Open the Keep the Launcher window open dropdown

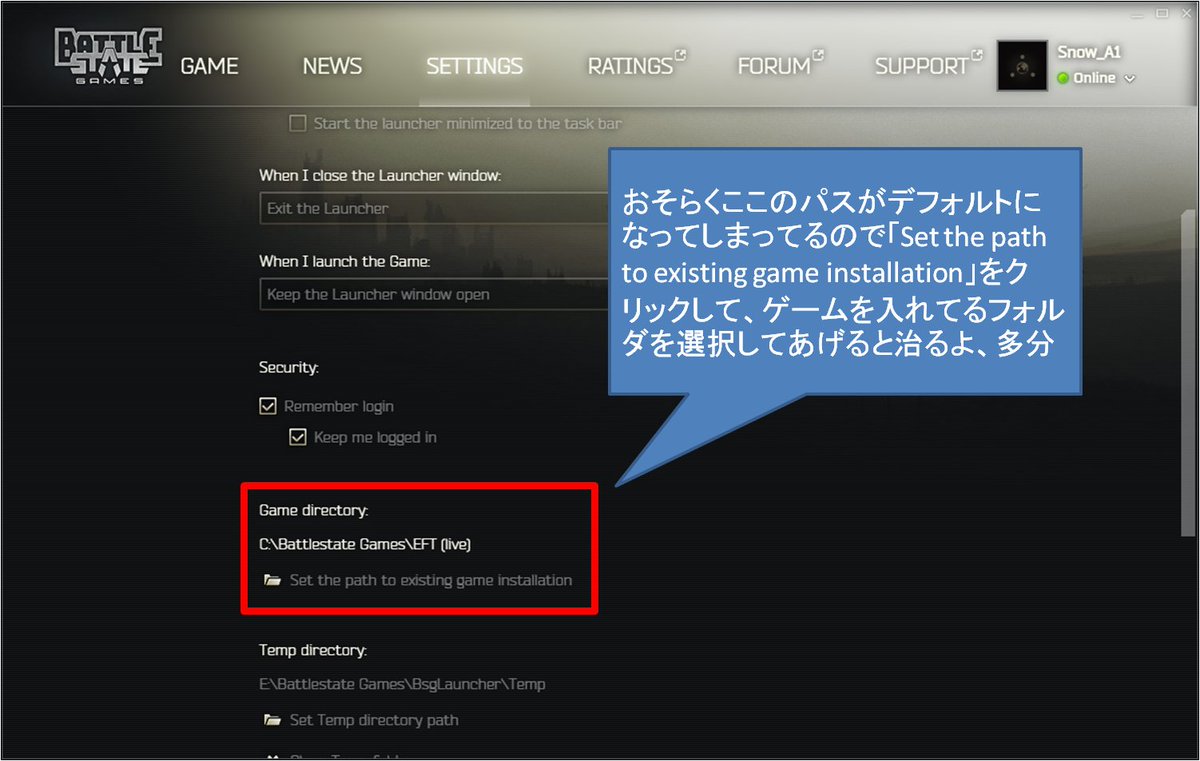point(435,294)
